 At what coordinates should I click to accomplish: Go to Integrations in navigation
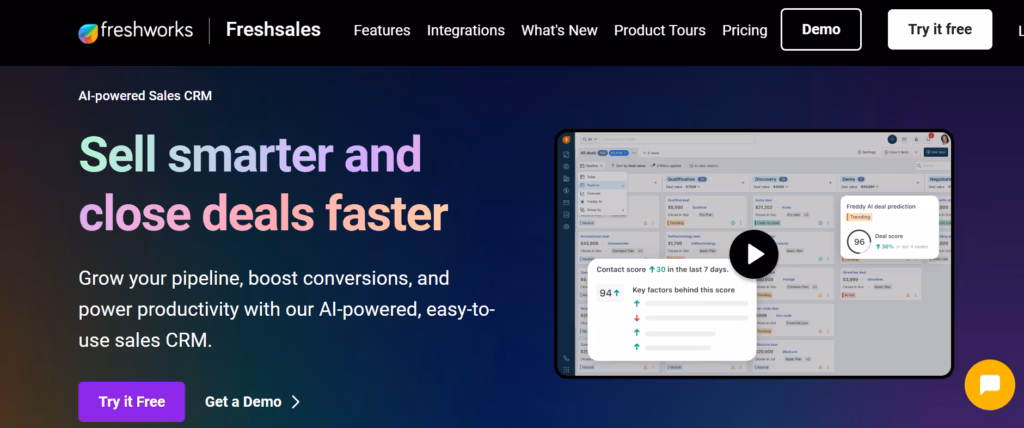tap(466, 30)
